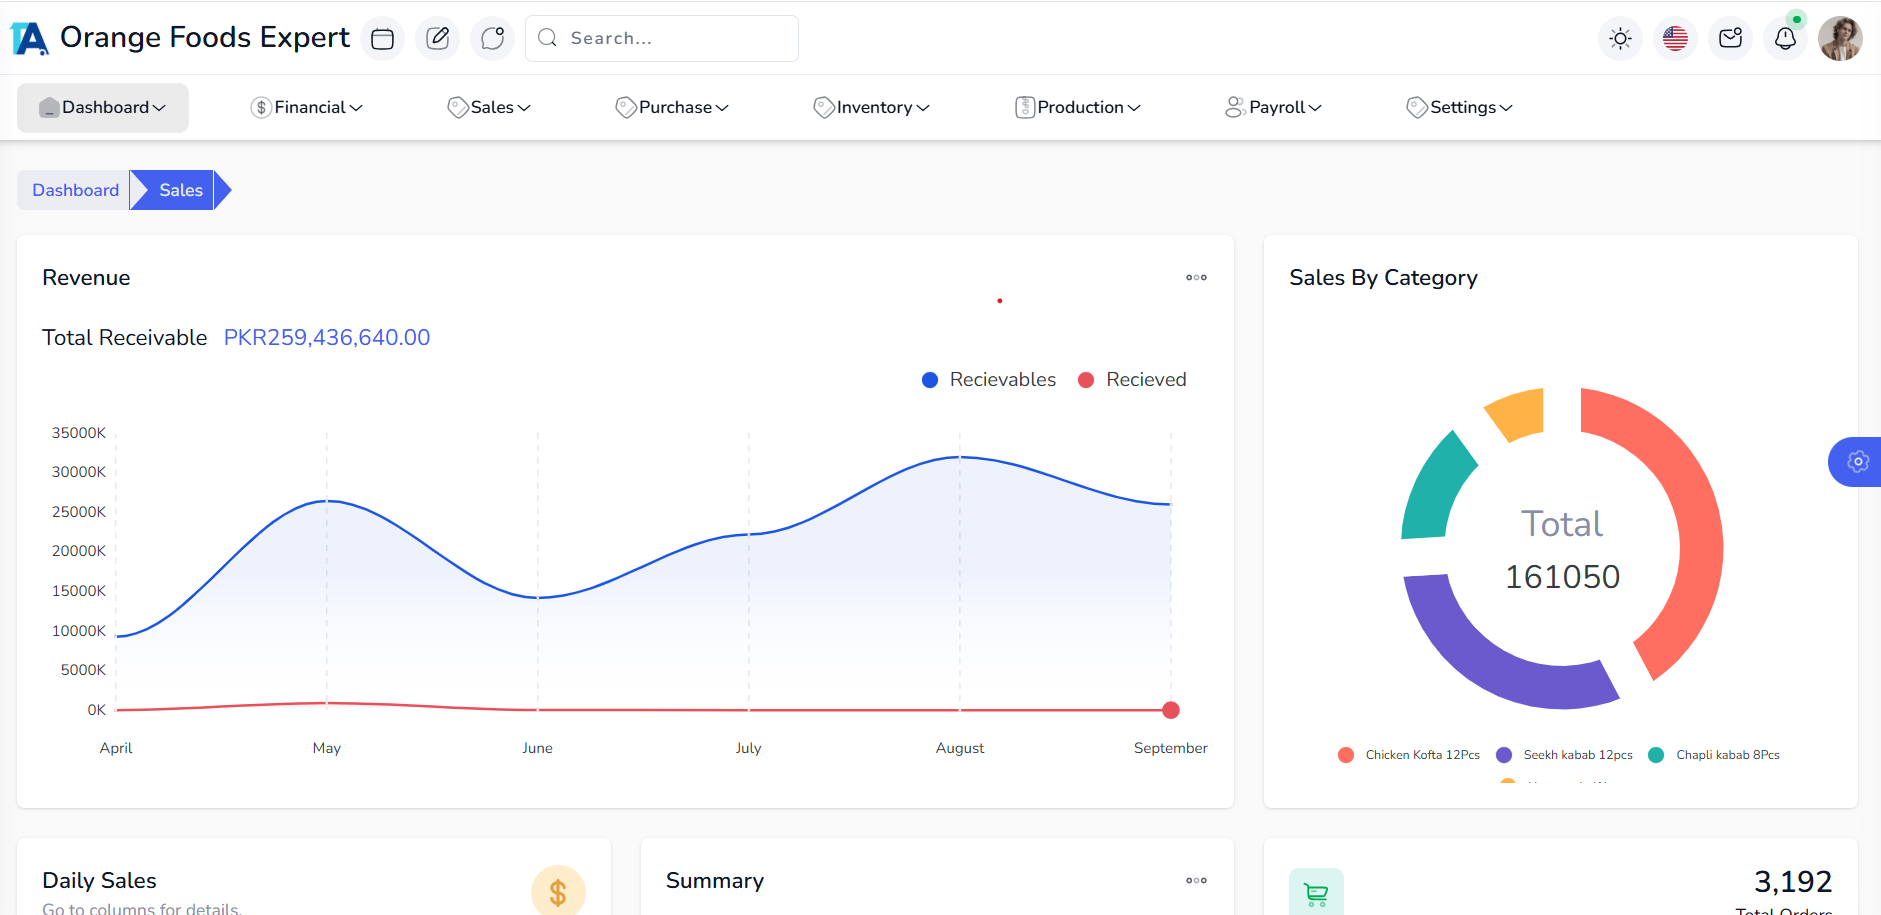Open the calendar icon in header
Image resolution: width=1881 pixels, height=915 pixels.
click(x=382, y=39)
